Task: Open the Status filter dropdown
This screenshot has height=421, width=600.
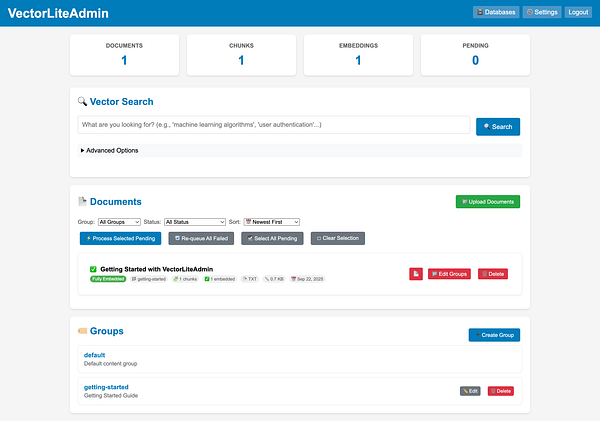Action: click(195, 222)
